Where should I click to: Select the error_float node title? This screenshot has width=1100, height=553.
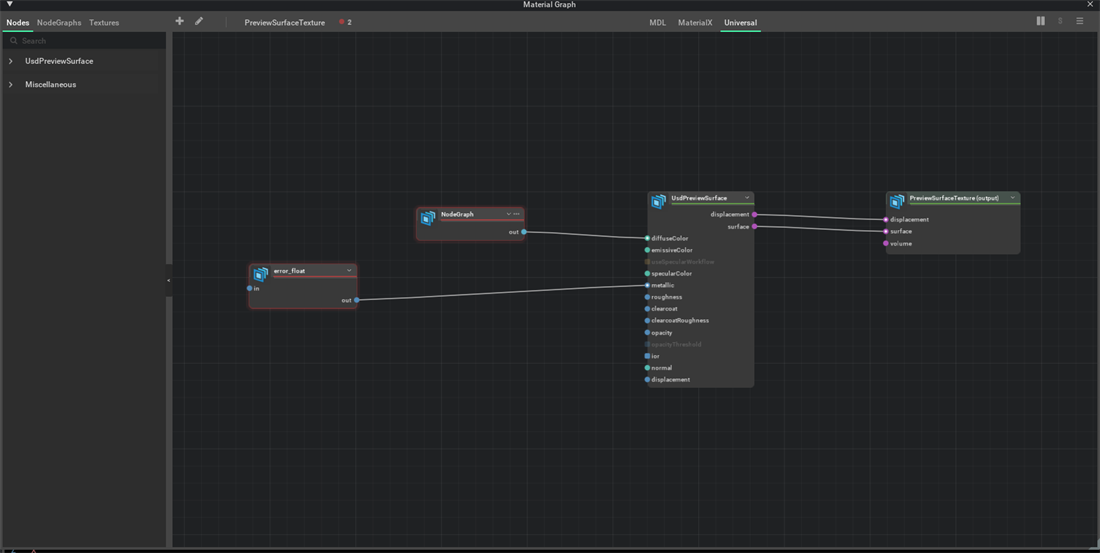coord(289,271)
